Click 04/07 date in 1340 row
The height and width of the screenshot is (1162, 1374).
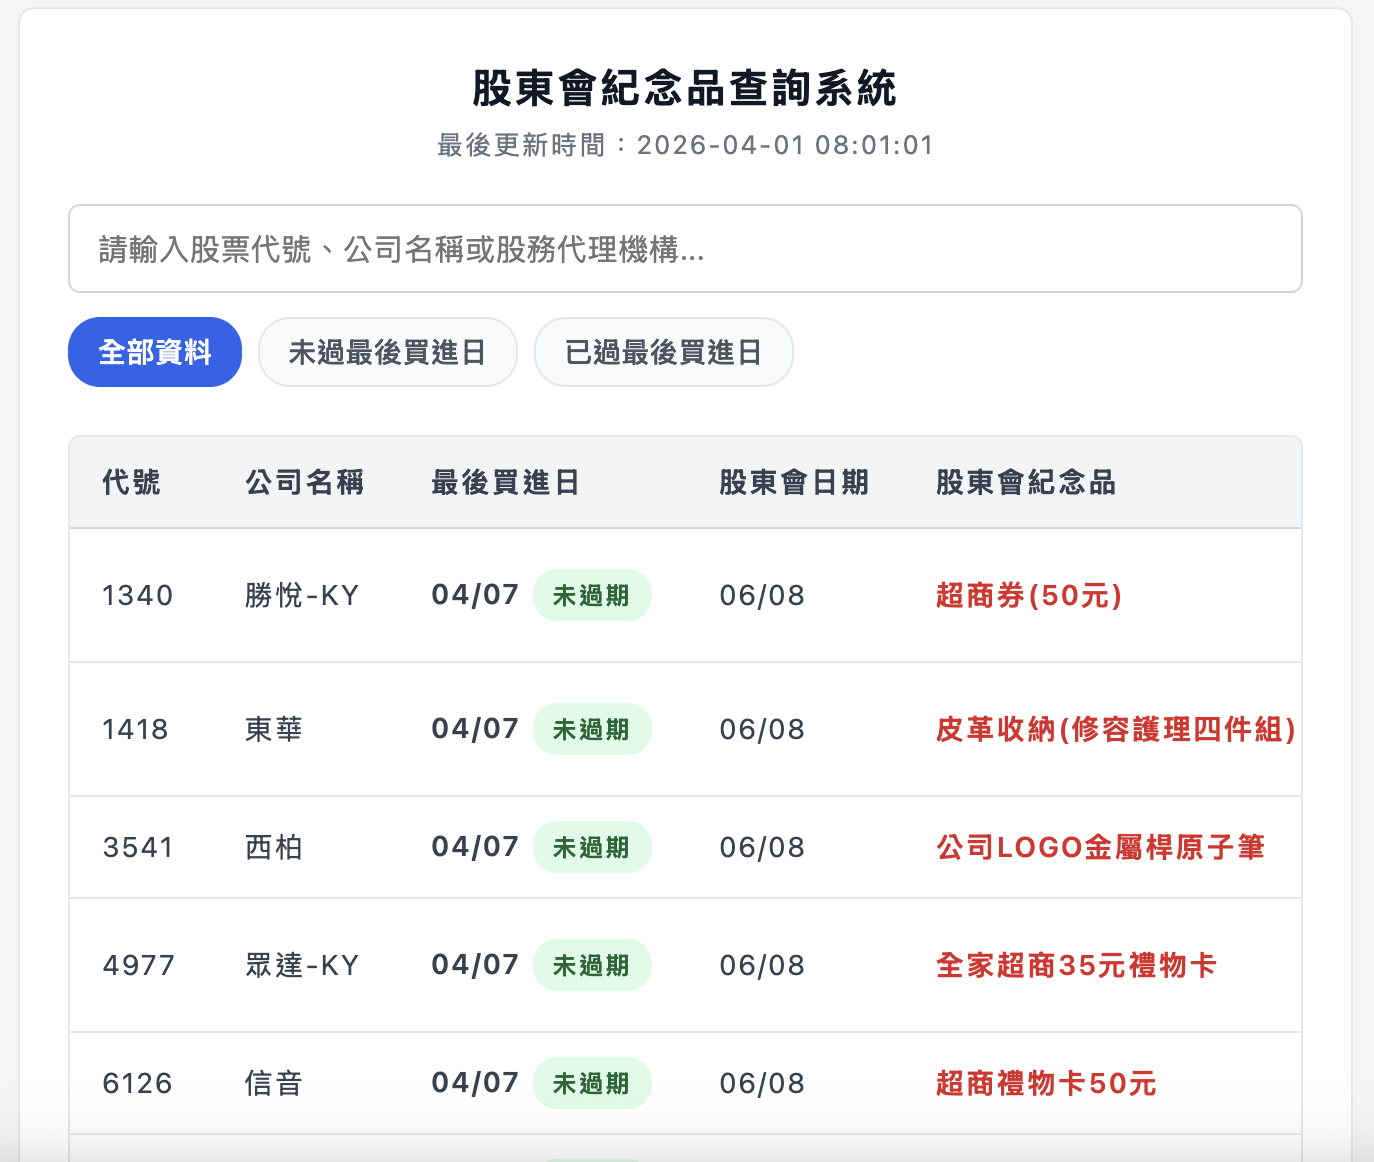[475, 595]
